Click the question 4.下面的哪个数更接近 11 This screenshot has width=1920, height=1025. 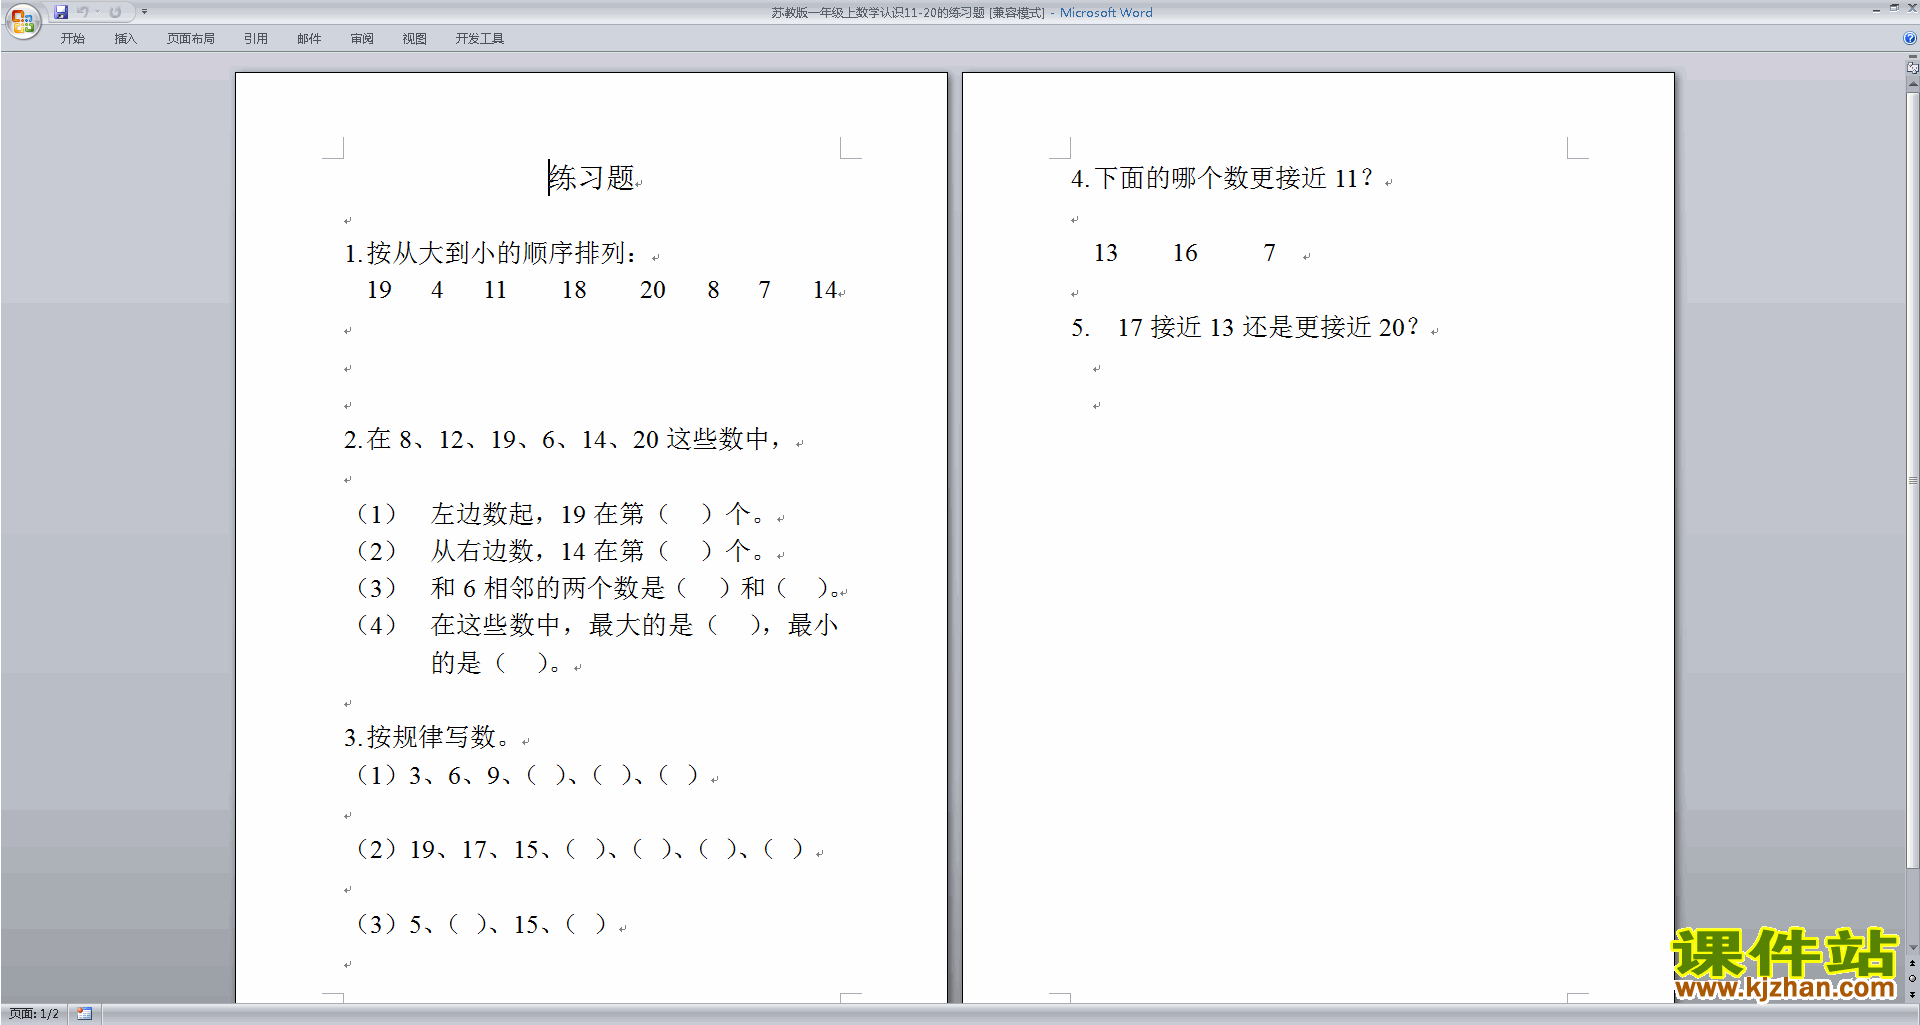tap(1222, 178)
